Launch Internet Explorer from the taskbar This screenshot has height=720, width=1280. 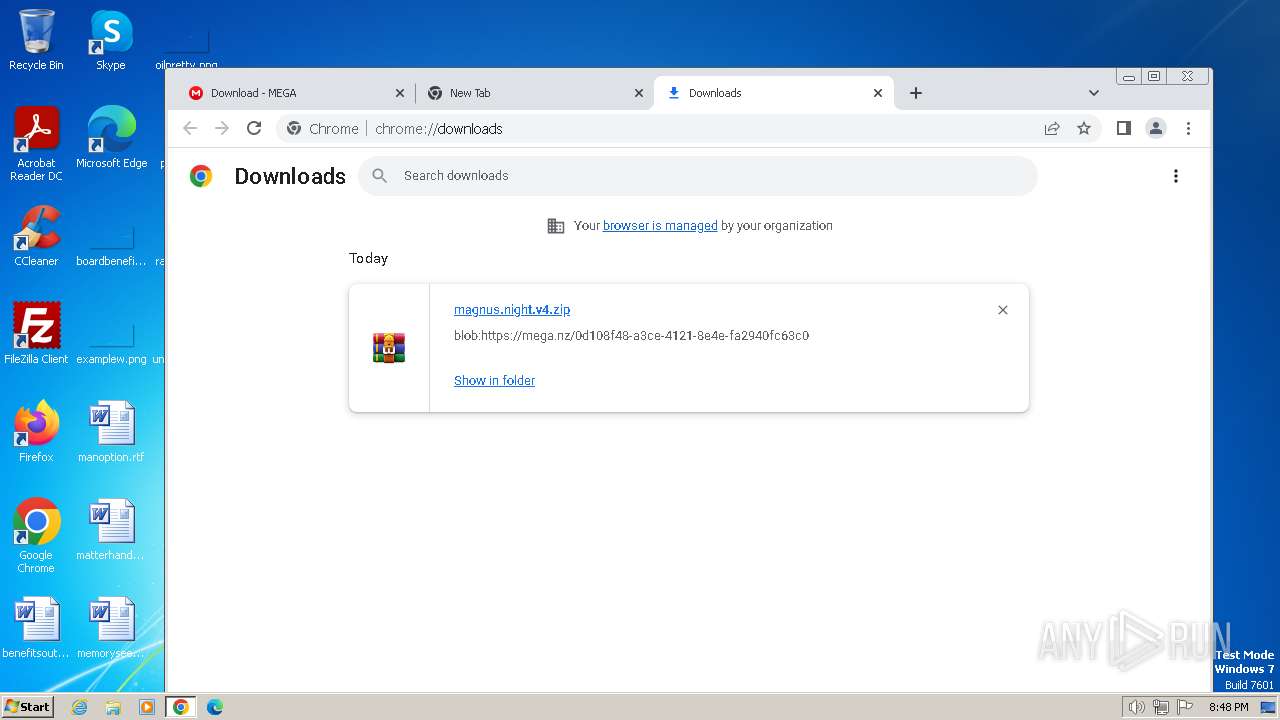pos(80,707)
